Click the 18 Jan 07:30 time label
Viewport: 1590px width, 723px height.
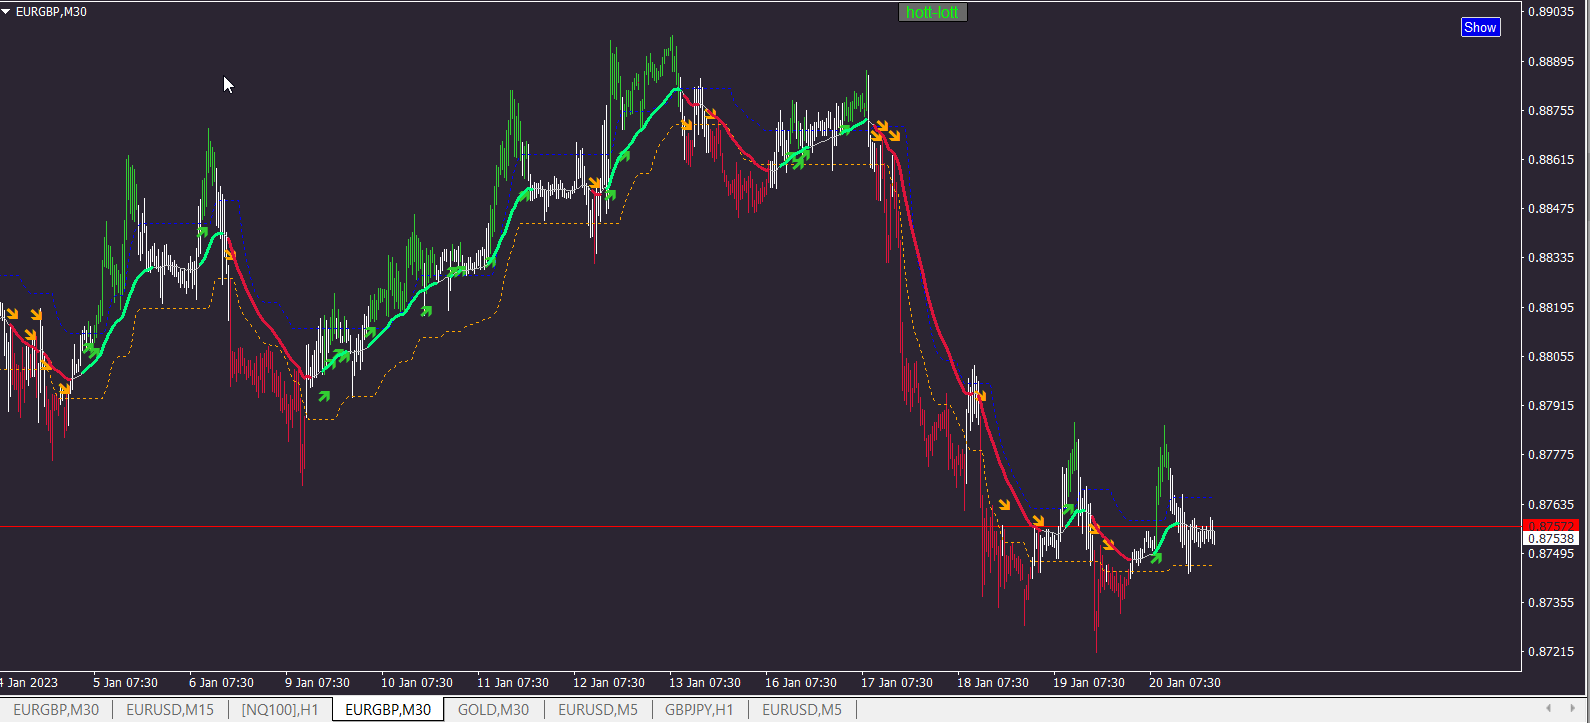pyautogui.click(x=993, y=683)
